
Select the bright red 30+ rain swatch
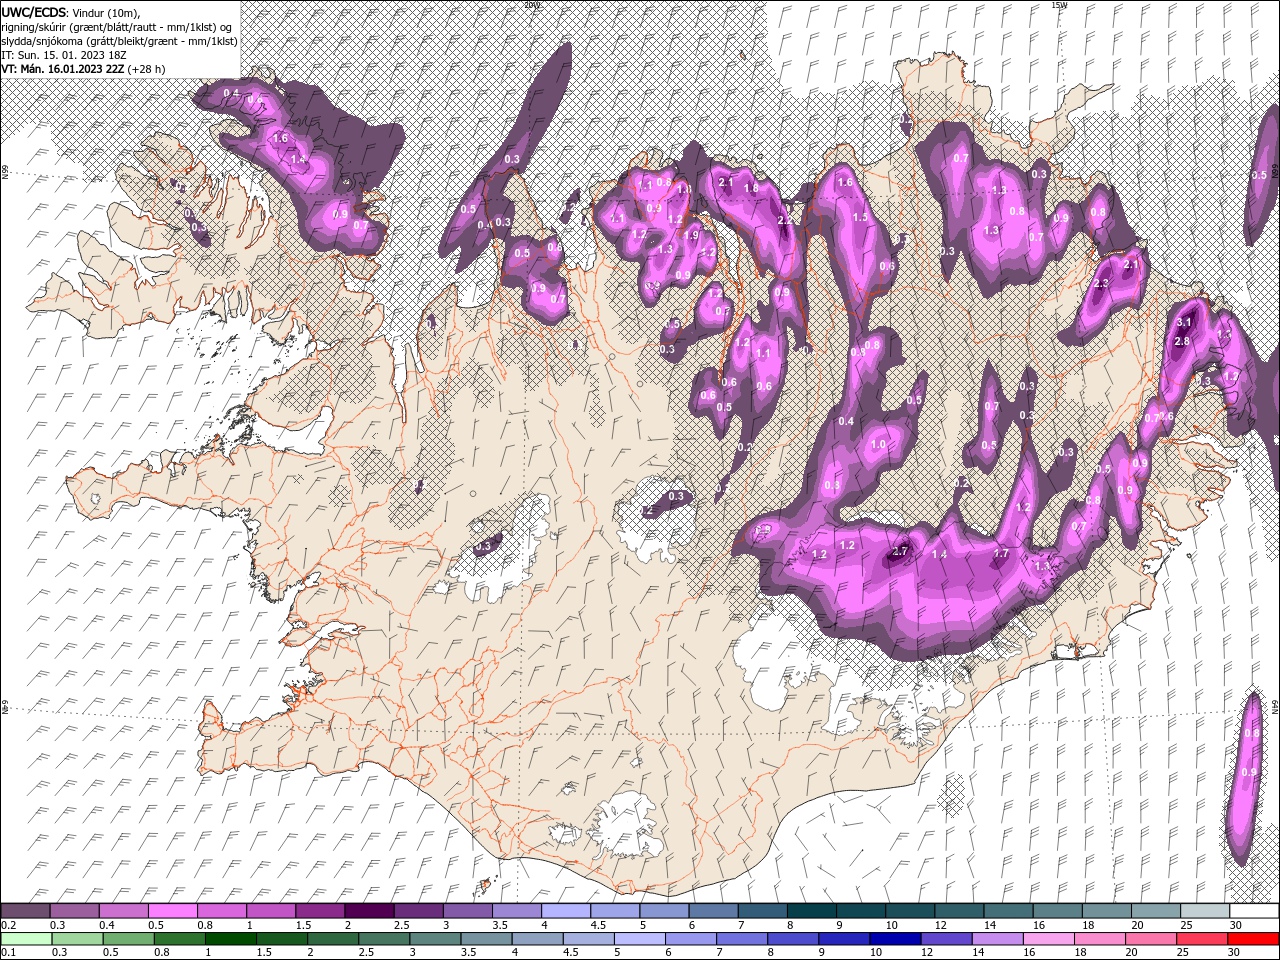click(x=1253, y=939)
